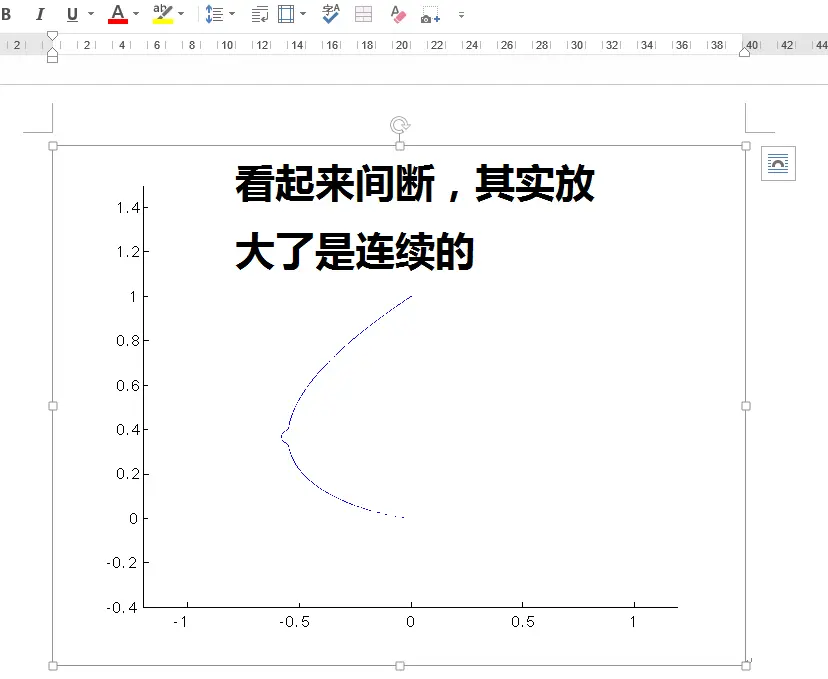Click the borders grid icon
This screenshot has width=828, height=679.
[286, 14]
